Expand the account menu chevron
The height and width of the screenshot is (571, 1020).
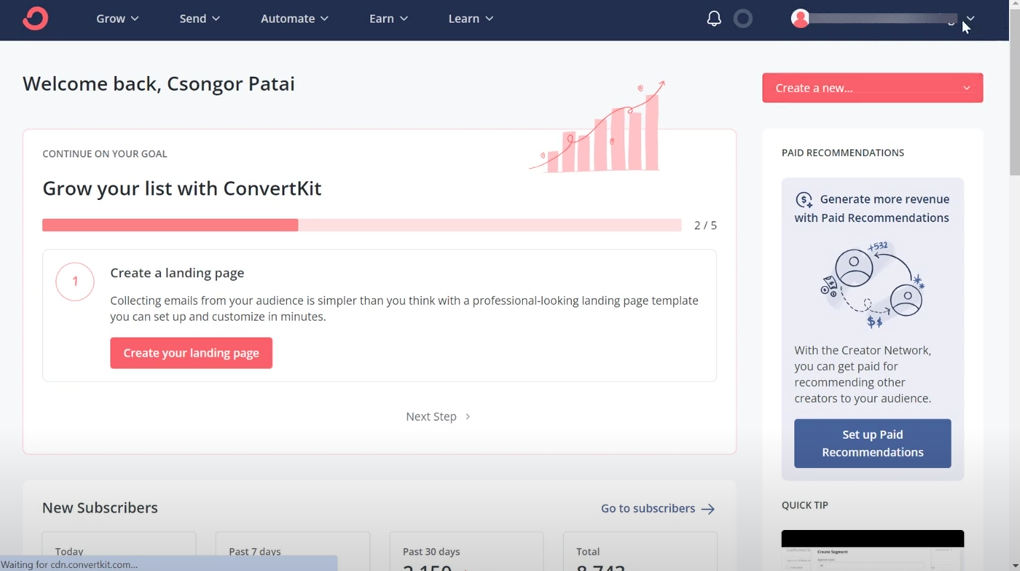click(970, 18)
